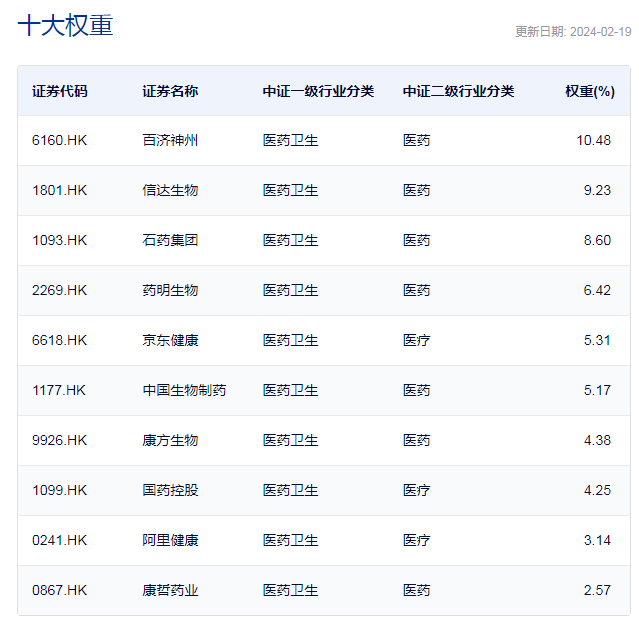The image size is (639, 626).
Task: Click 医药卫生 in the 康哲药业 row
Action: pyautogui.click(x=290, y=591)
